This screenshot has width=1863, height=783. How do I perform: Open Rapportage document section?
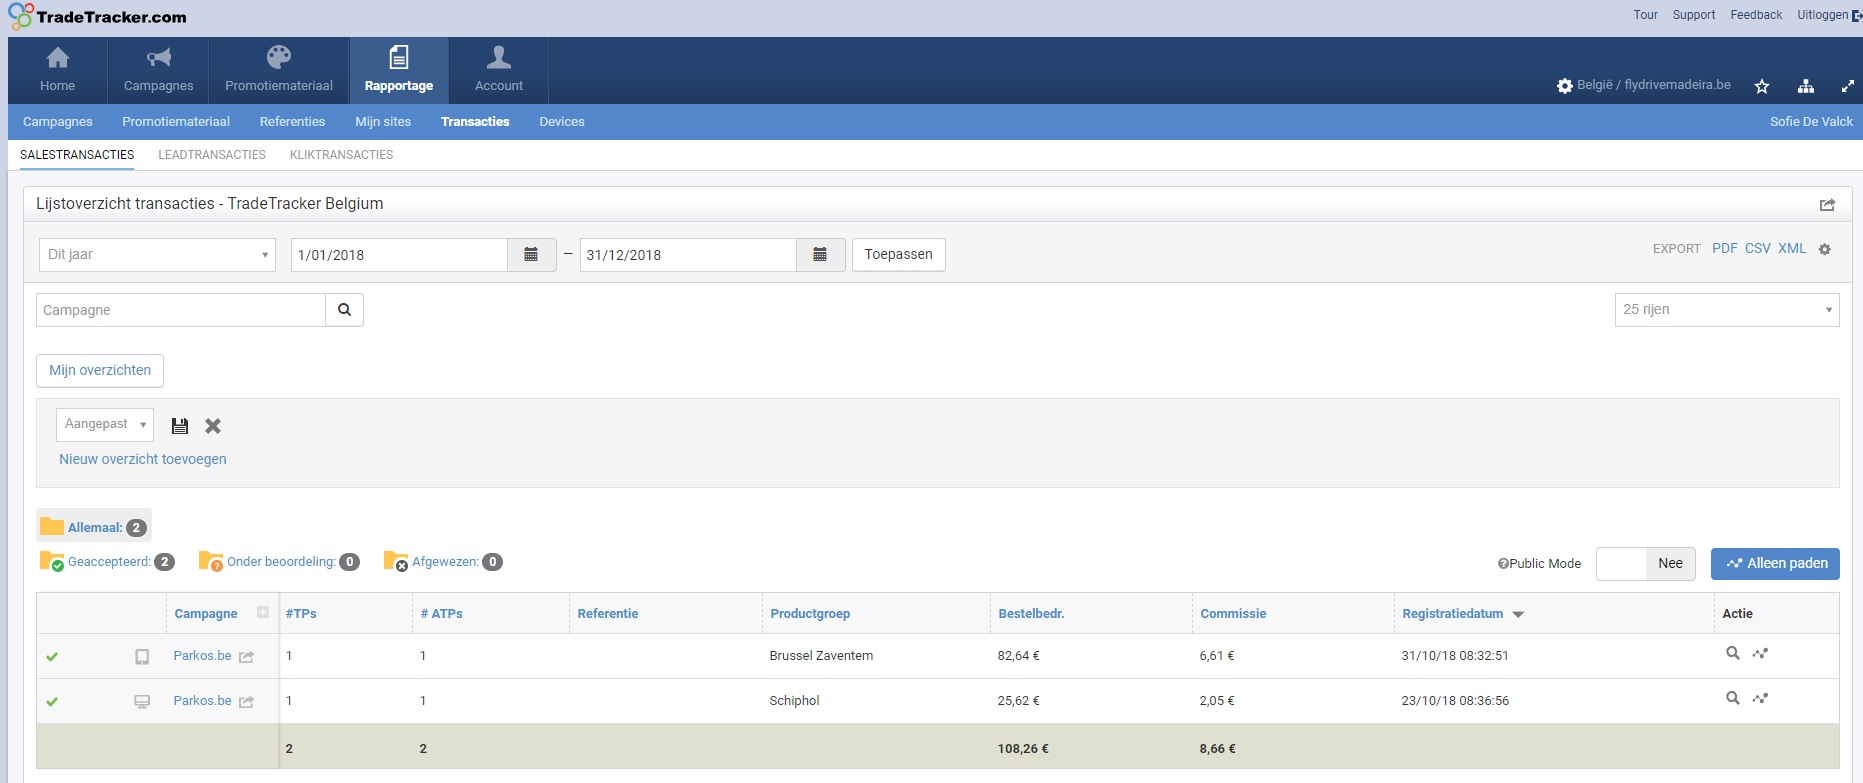399,70
